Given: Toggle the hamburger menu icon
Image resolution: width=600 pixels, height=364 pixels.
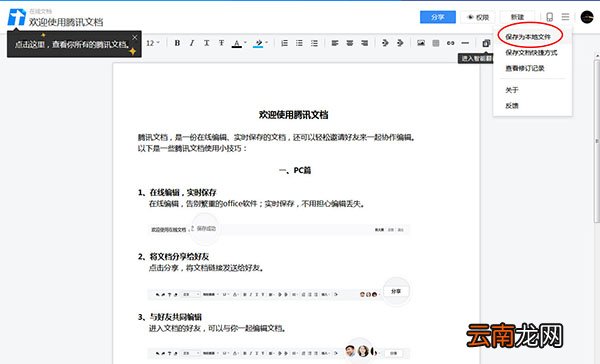Looking at the screenshot, I should coord(565,17).
